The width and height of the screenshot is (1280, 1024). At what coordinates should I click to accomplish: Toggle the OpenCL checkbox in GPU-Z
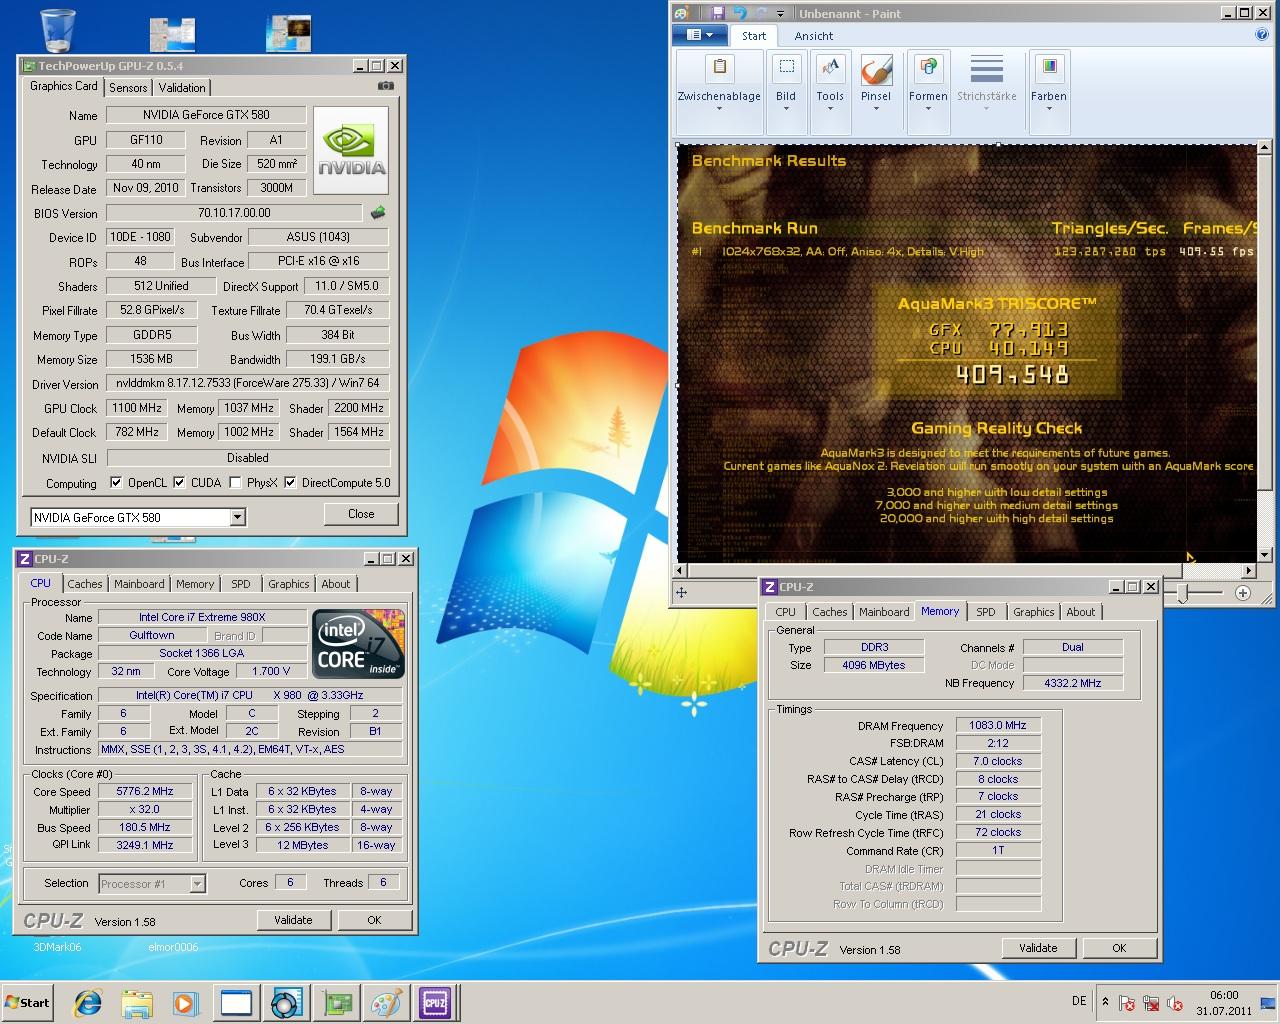[116, 483]
